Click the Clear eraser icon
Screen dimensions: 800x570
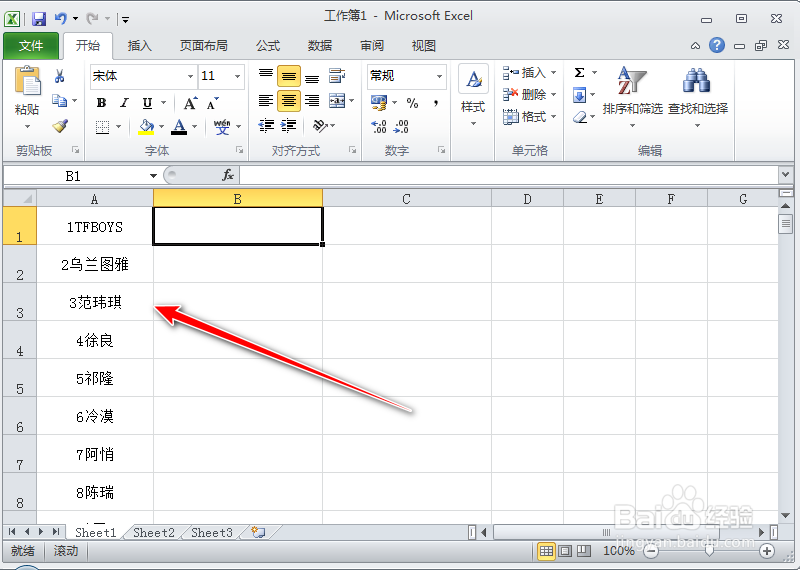point(580,117)
